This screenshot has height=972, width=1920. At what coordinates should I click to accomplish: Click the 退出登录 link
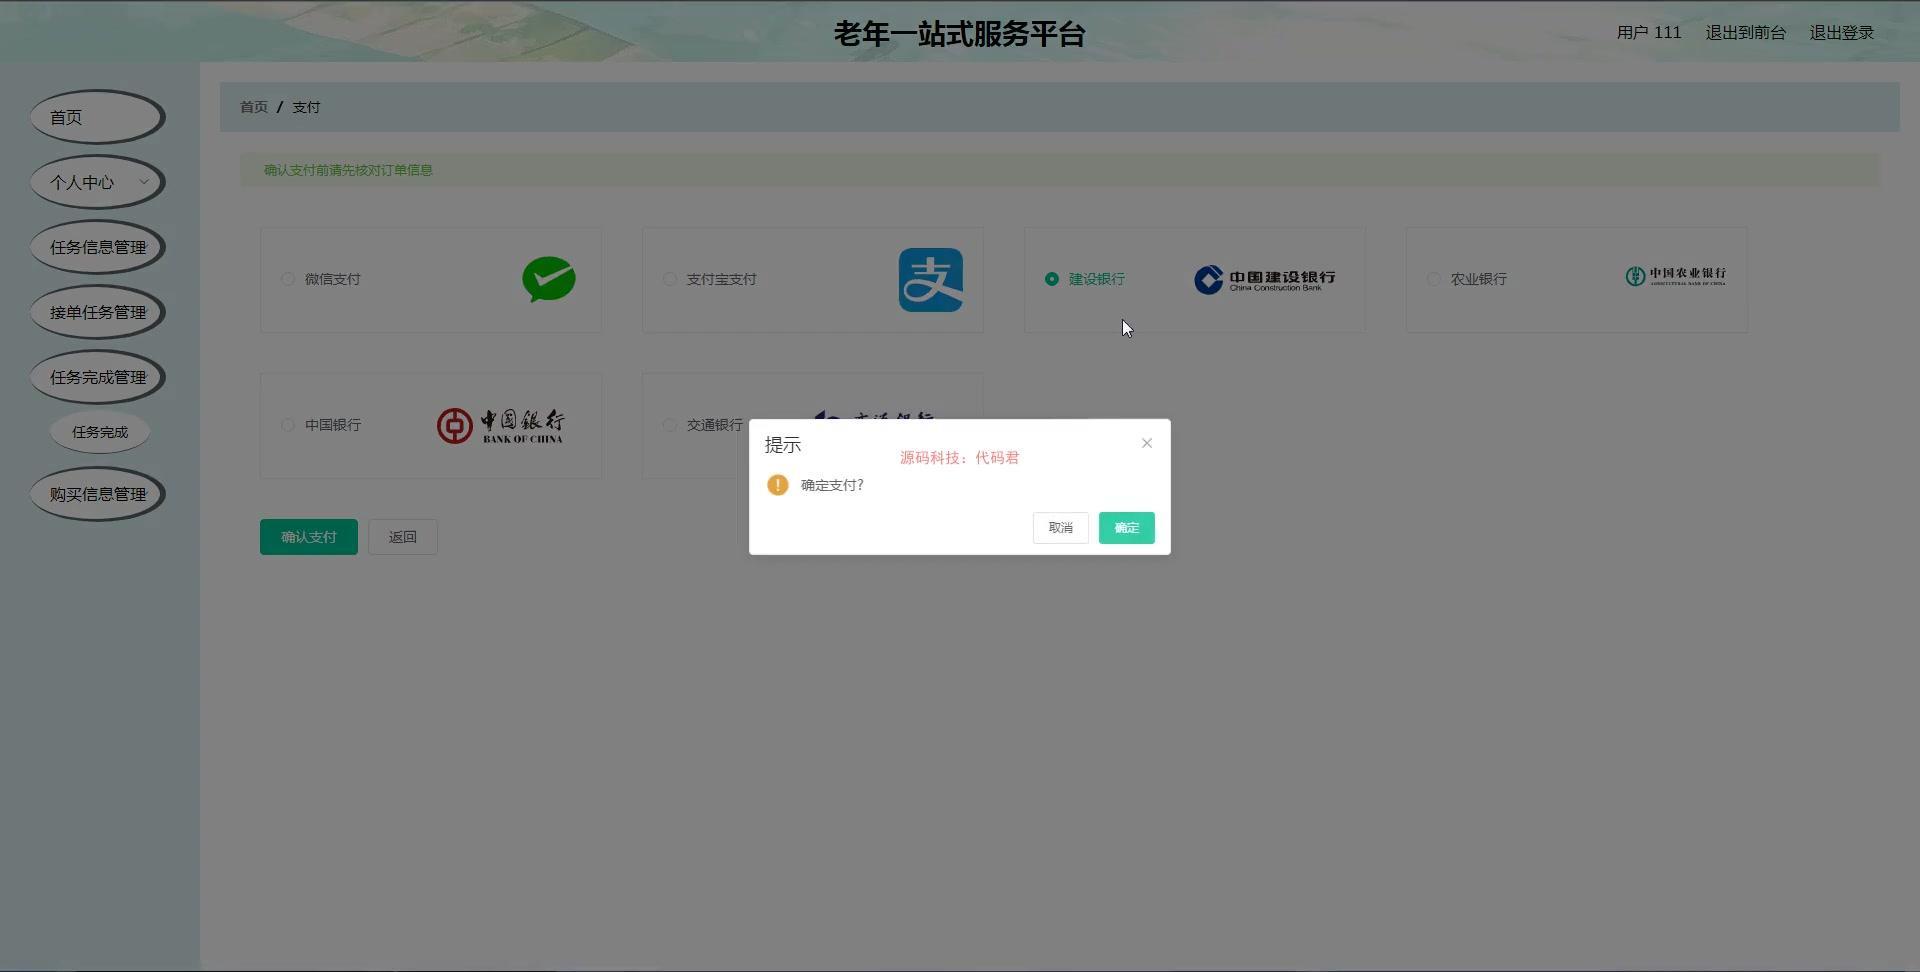(1841, 33)
